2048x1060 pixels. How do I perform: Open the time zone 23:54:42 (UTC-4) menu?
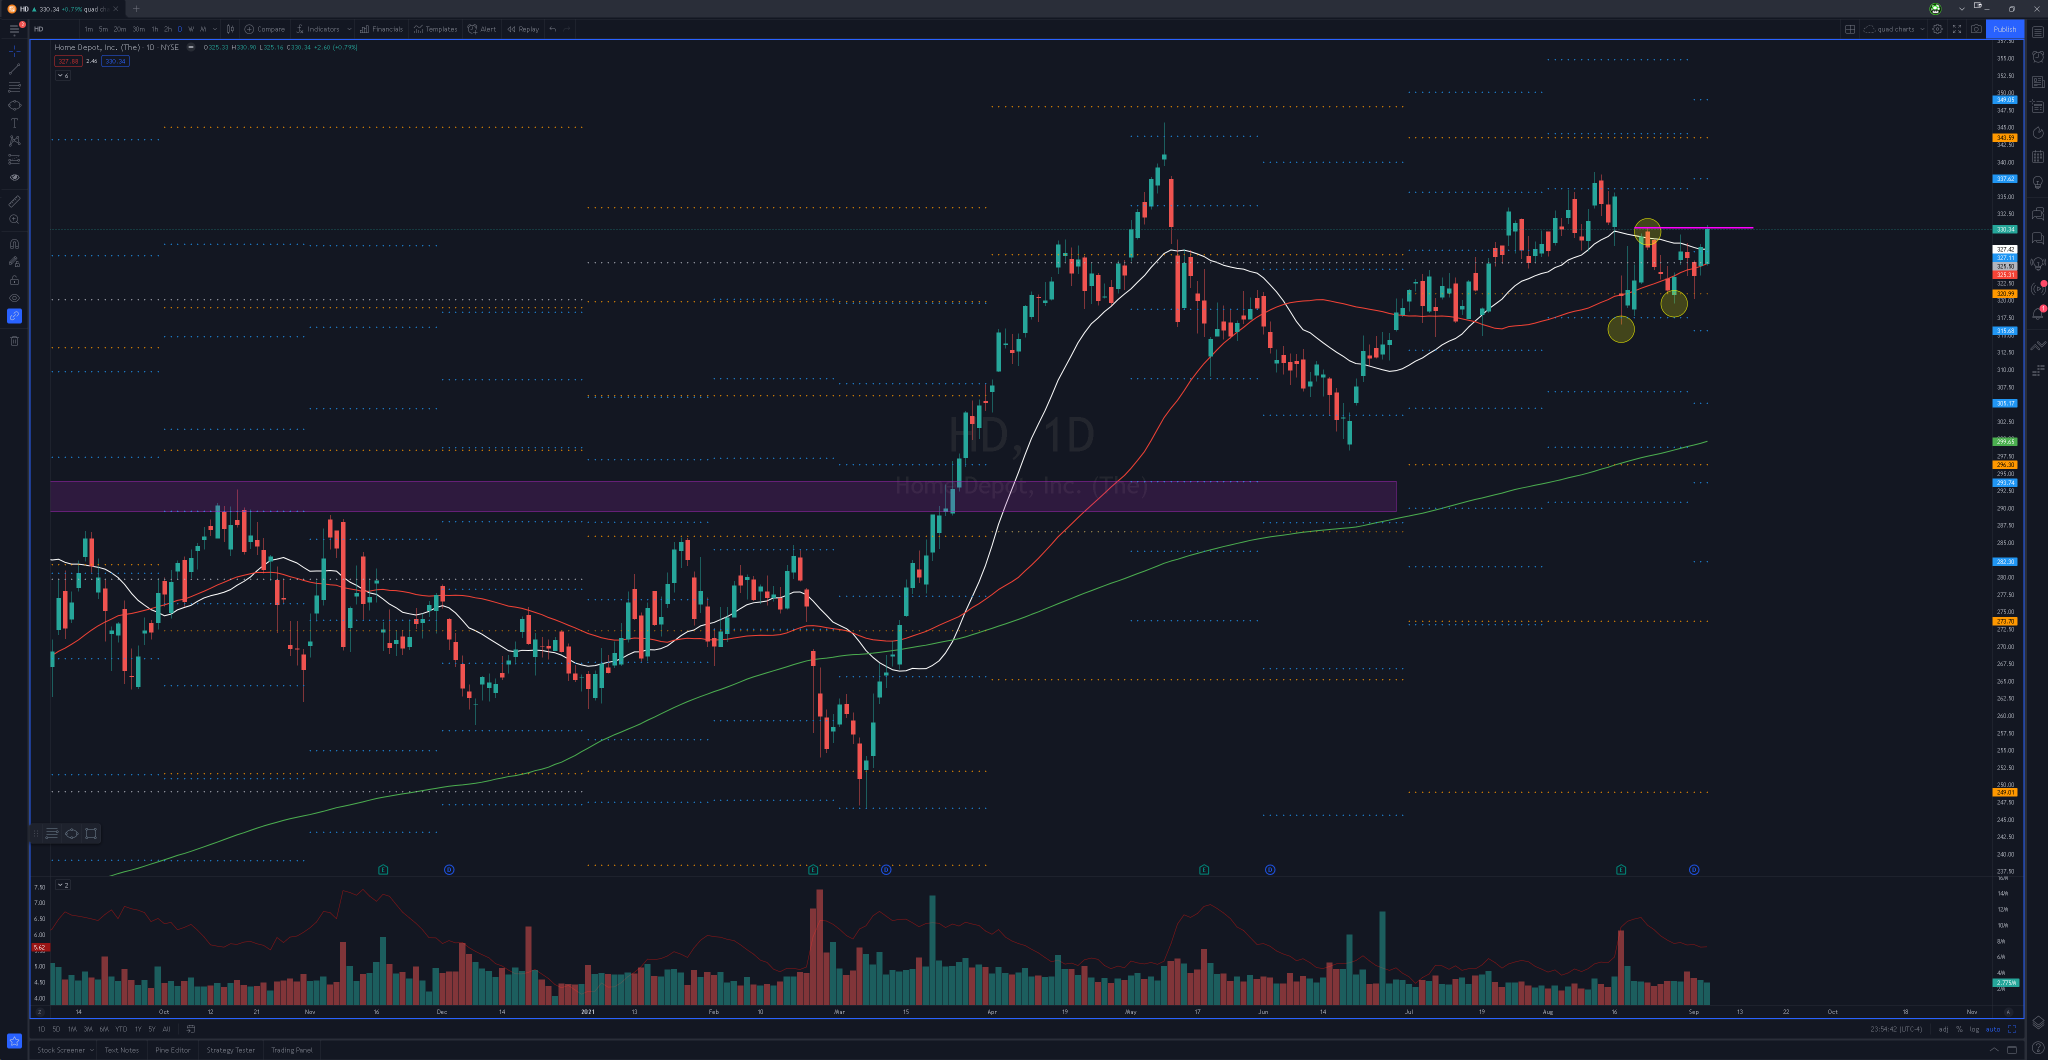point(1897,1029)
